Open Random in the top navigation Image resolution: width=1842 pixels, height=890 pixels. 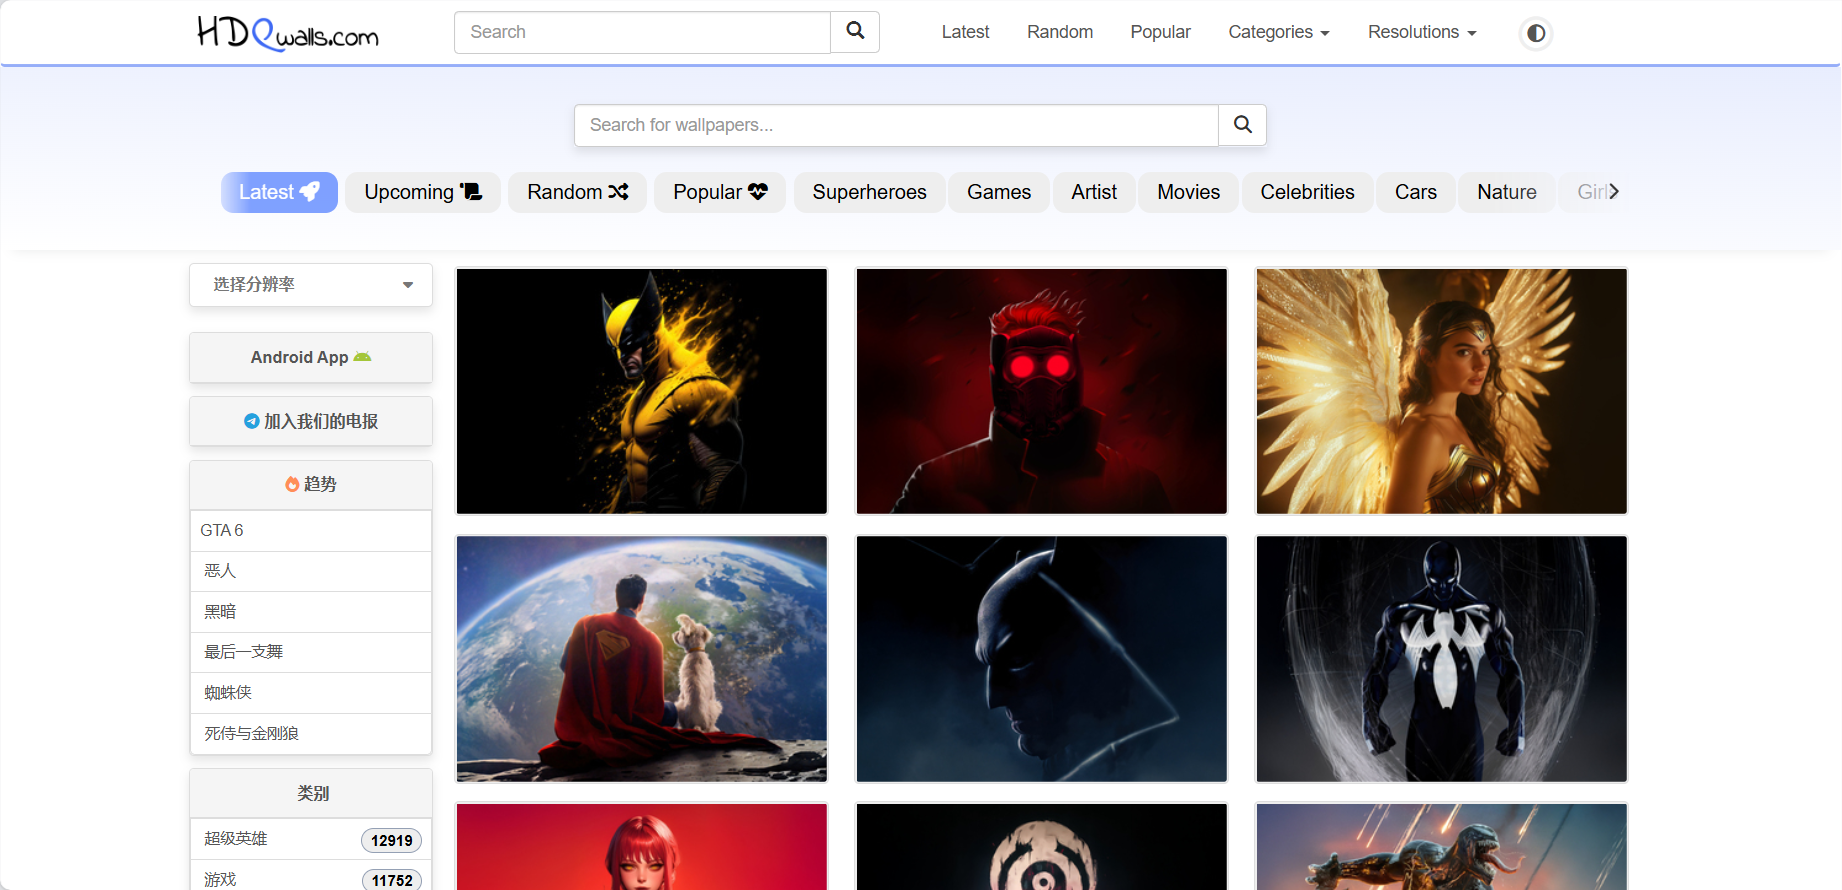point(1060,32)
